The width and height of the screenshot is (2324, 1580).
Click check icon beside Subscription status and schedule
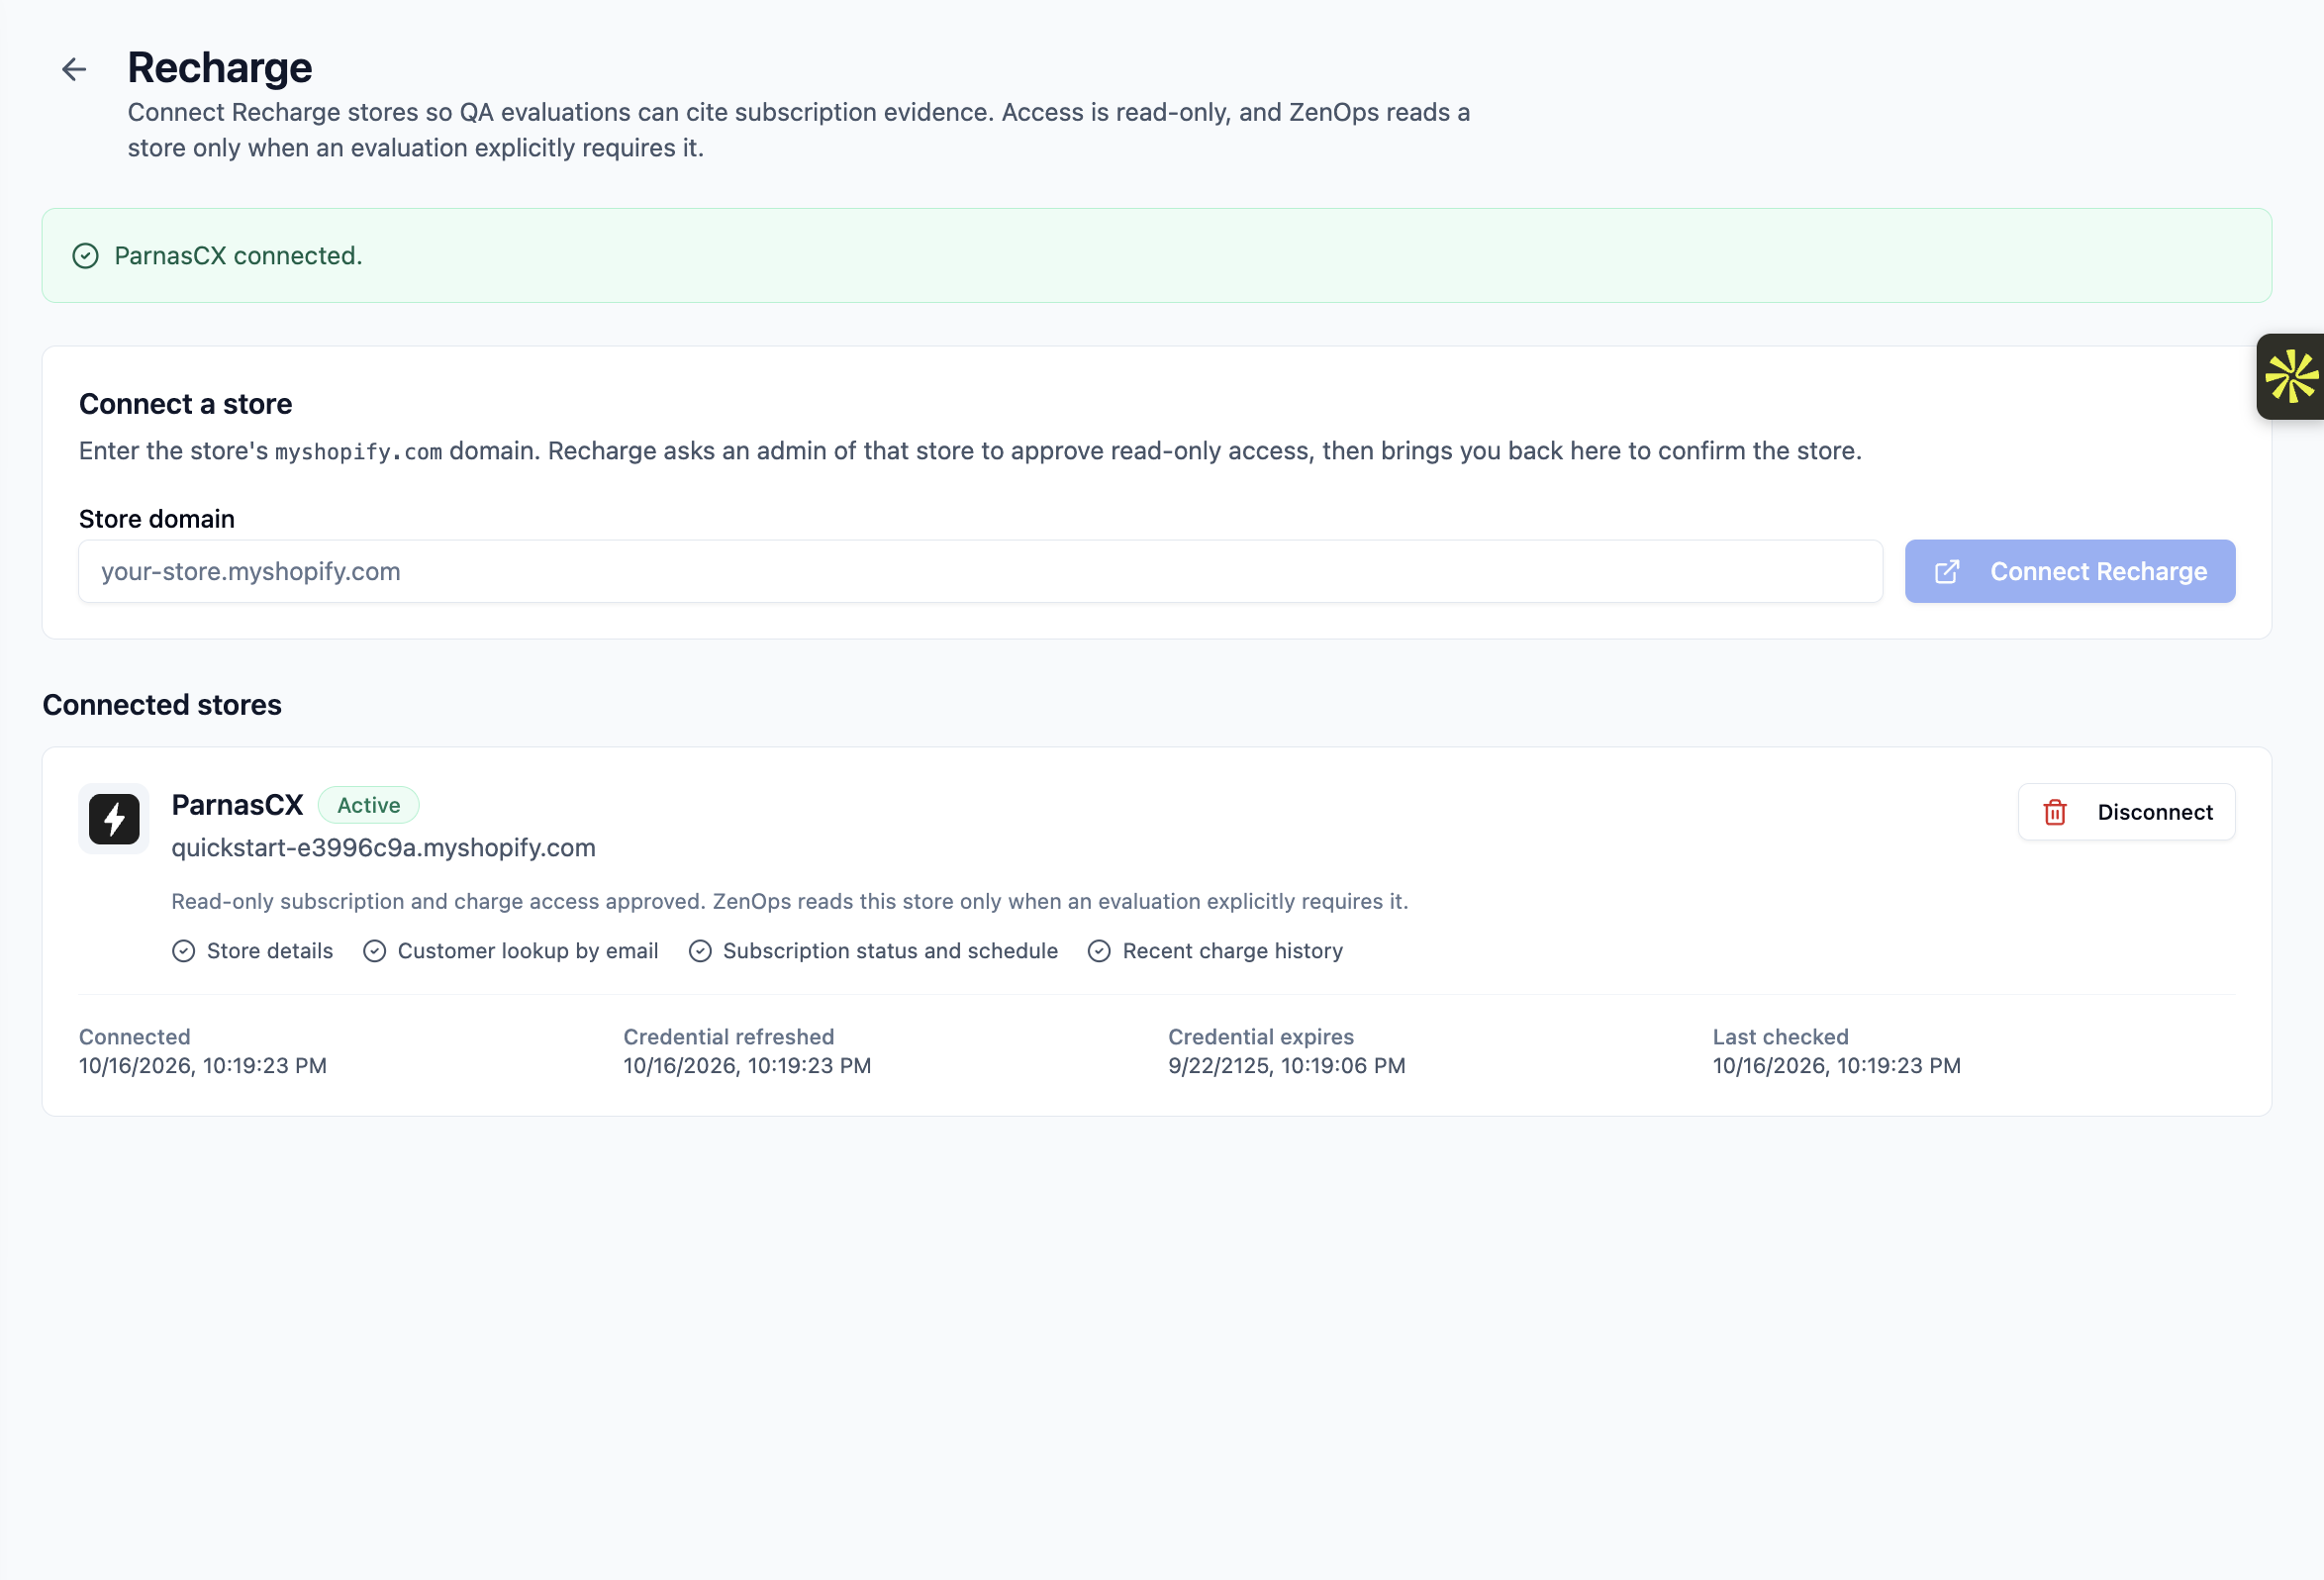coord(700,951)
